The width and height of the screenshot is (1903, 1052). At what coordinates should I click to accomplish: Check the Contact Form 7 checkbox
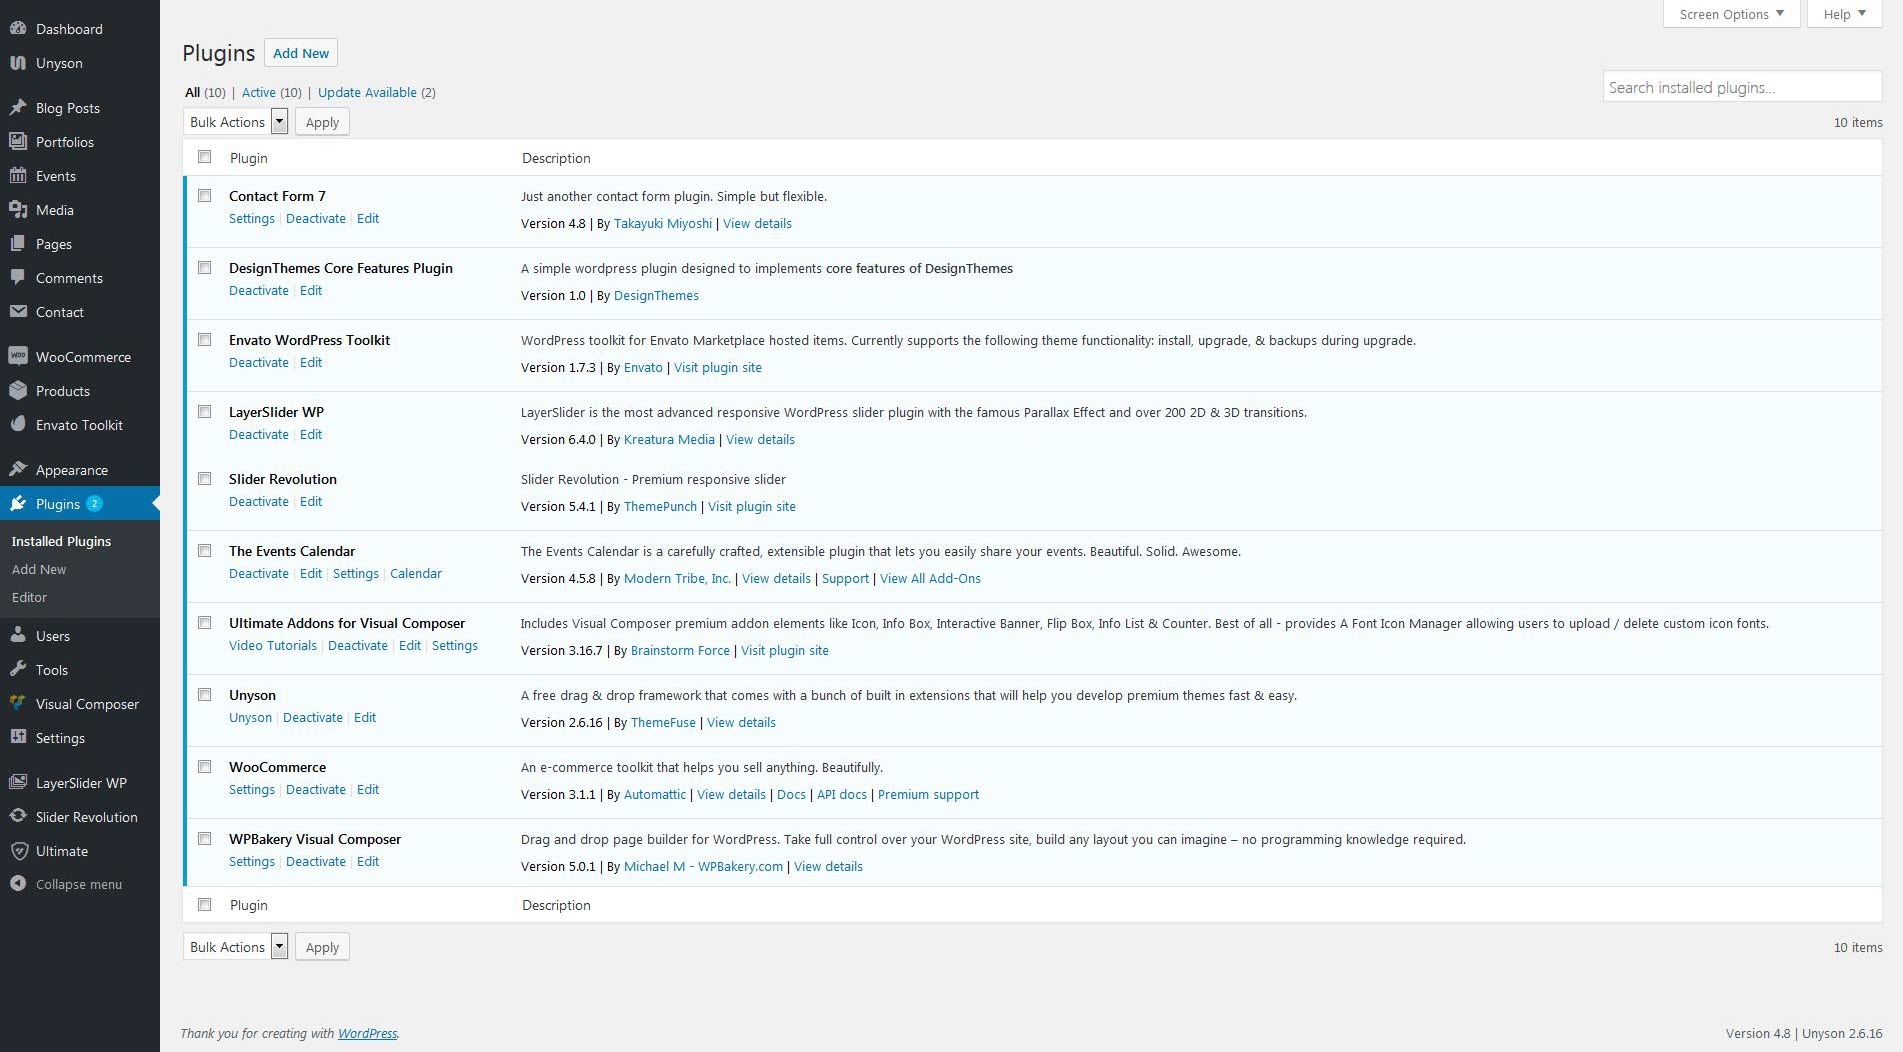(x=205, y=196)
